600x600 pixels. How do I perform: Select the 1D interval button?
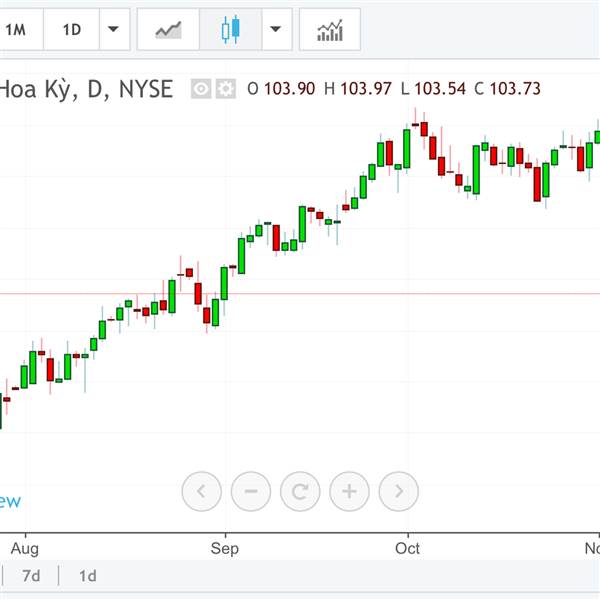(72, 30)
